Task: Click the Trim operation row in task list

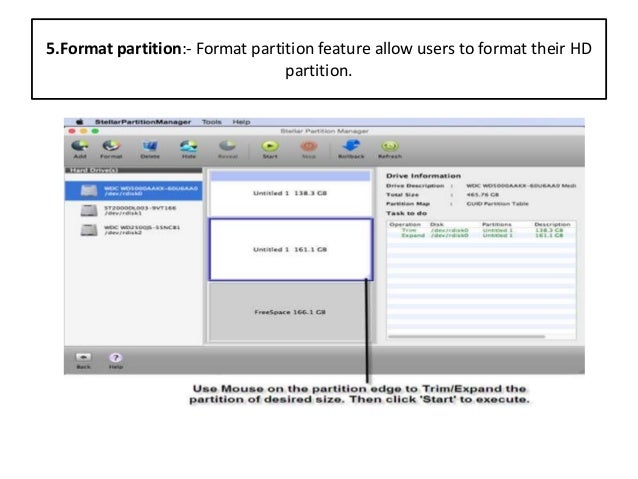Action: (x=481, y=230)
